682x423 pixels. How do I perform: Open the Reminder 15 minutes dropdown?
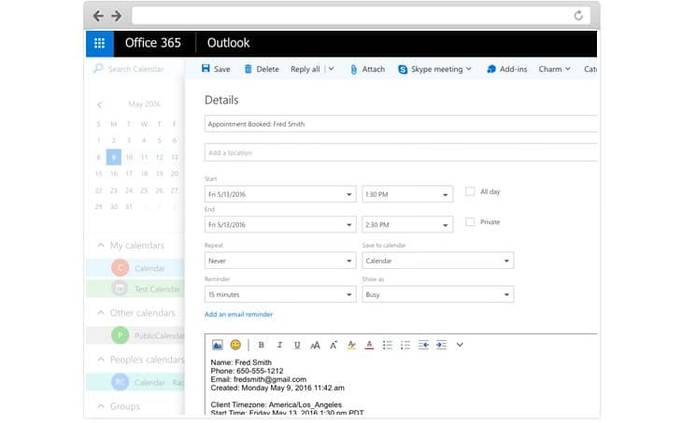[x=280, y=294]
